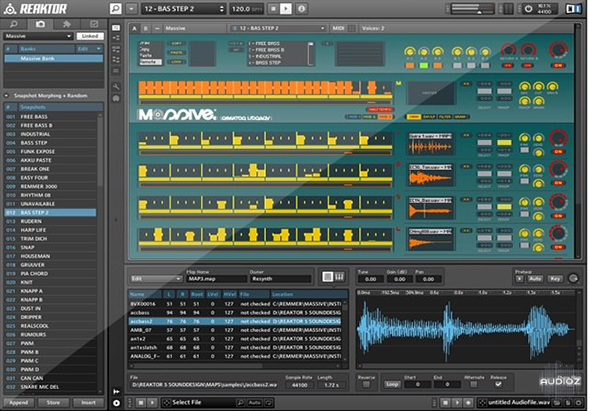This screenshot has width=590, height=411.
Task: Toggle the audio engine power button
Action: click(528, 9)
